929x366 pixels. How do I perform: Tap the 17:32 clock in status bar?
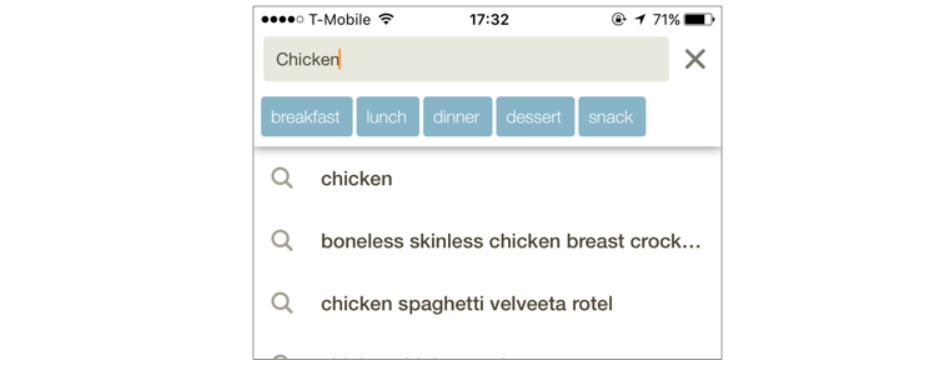pos(489,20)
